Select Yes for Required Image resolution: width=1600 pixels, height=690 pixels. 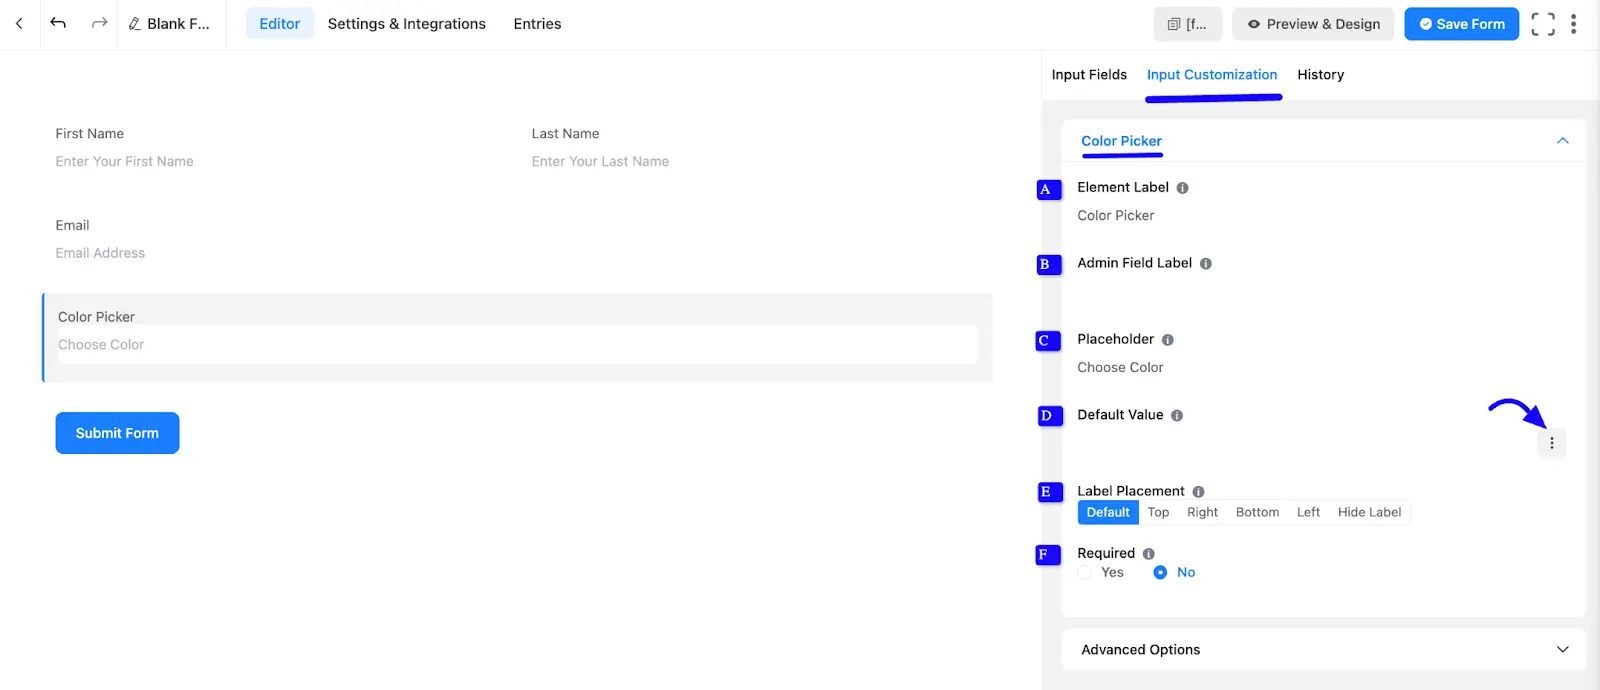pos(1085,573)
